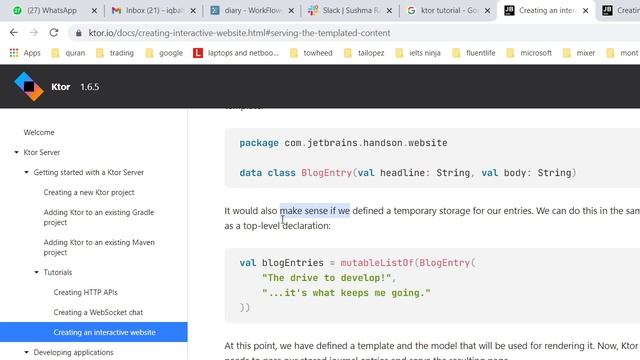Click the padlock site info icon
The image size is (640, 360).
tap(78, 33)
